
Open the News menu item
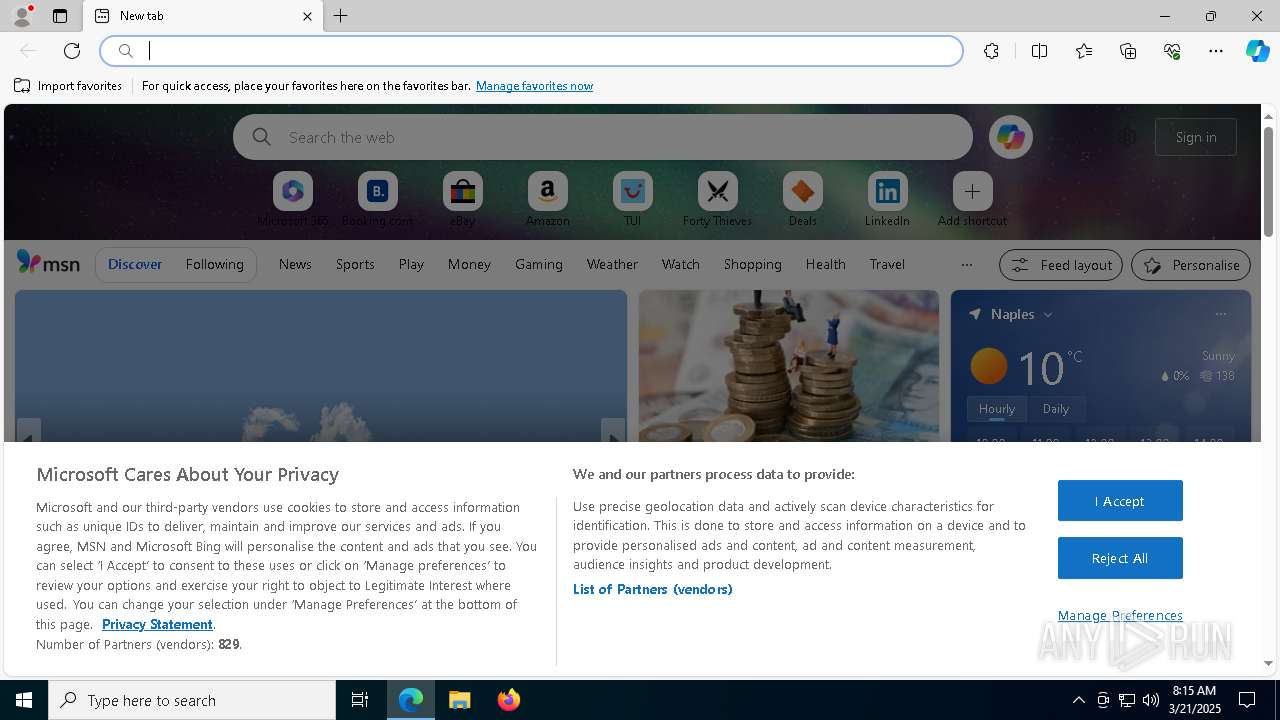[295, 264]
